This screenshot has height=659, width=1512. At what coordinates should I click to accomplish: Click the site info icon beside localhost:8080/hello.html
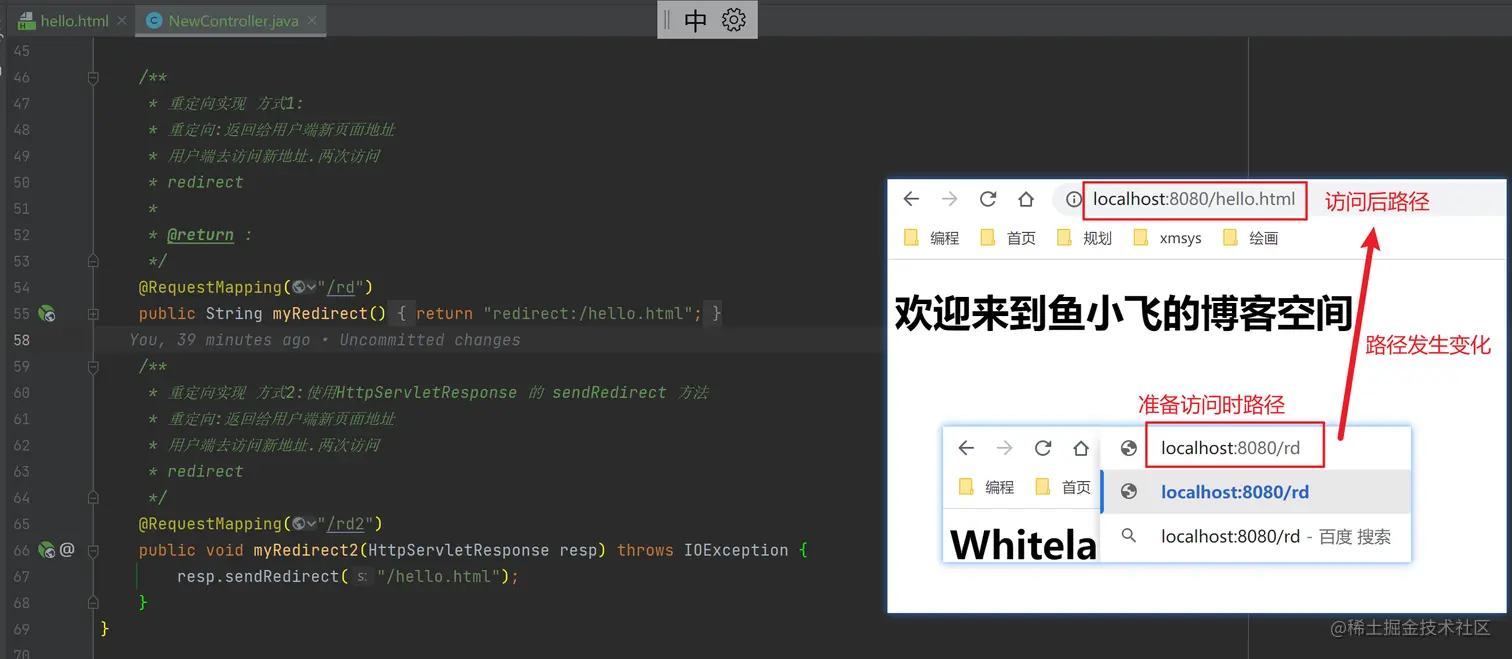(1074, 200)
